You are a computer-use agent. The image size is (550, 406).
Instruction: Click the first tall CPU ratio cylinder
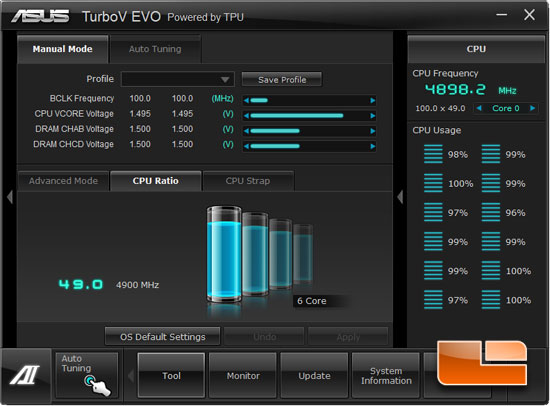[224, 254]
